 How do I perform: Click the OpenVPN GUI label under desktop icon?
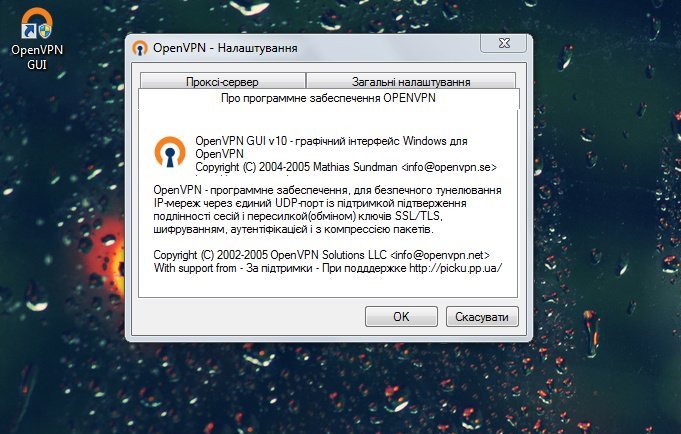[37, 57]
